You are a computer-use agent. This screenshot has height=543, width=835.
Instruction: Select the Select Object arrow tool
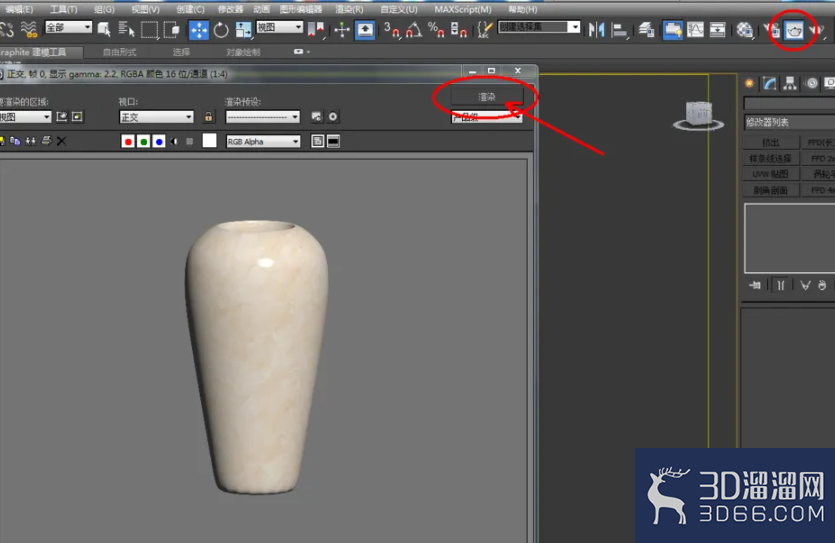point(104,30)
